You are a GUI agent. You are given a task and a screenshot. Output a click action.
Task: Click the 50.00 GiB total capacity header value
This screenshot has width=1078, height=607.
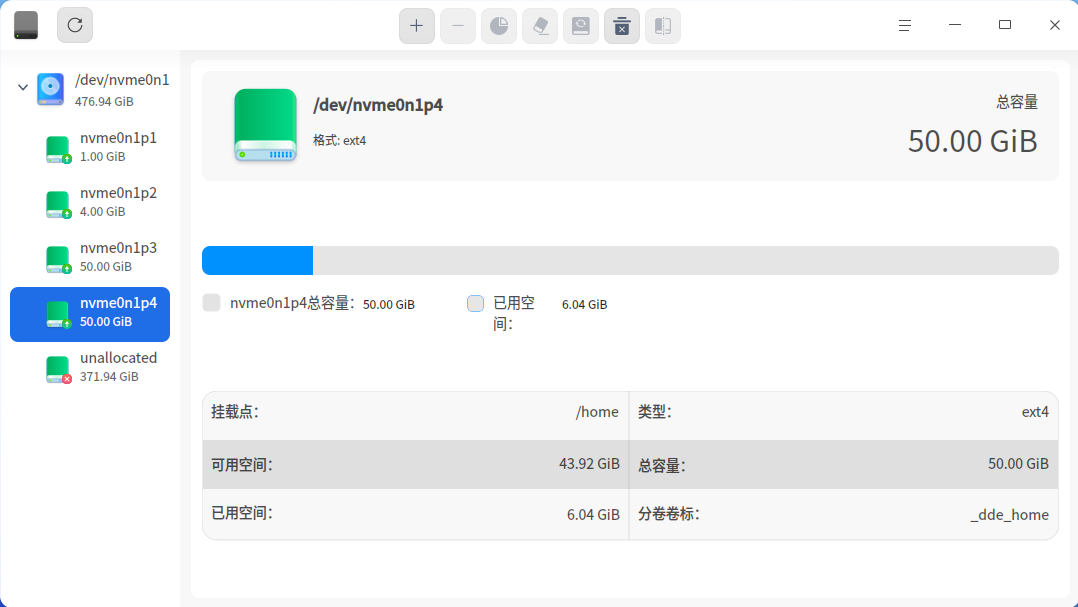(972, 141)
